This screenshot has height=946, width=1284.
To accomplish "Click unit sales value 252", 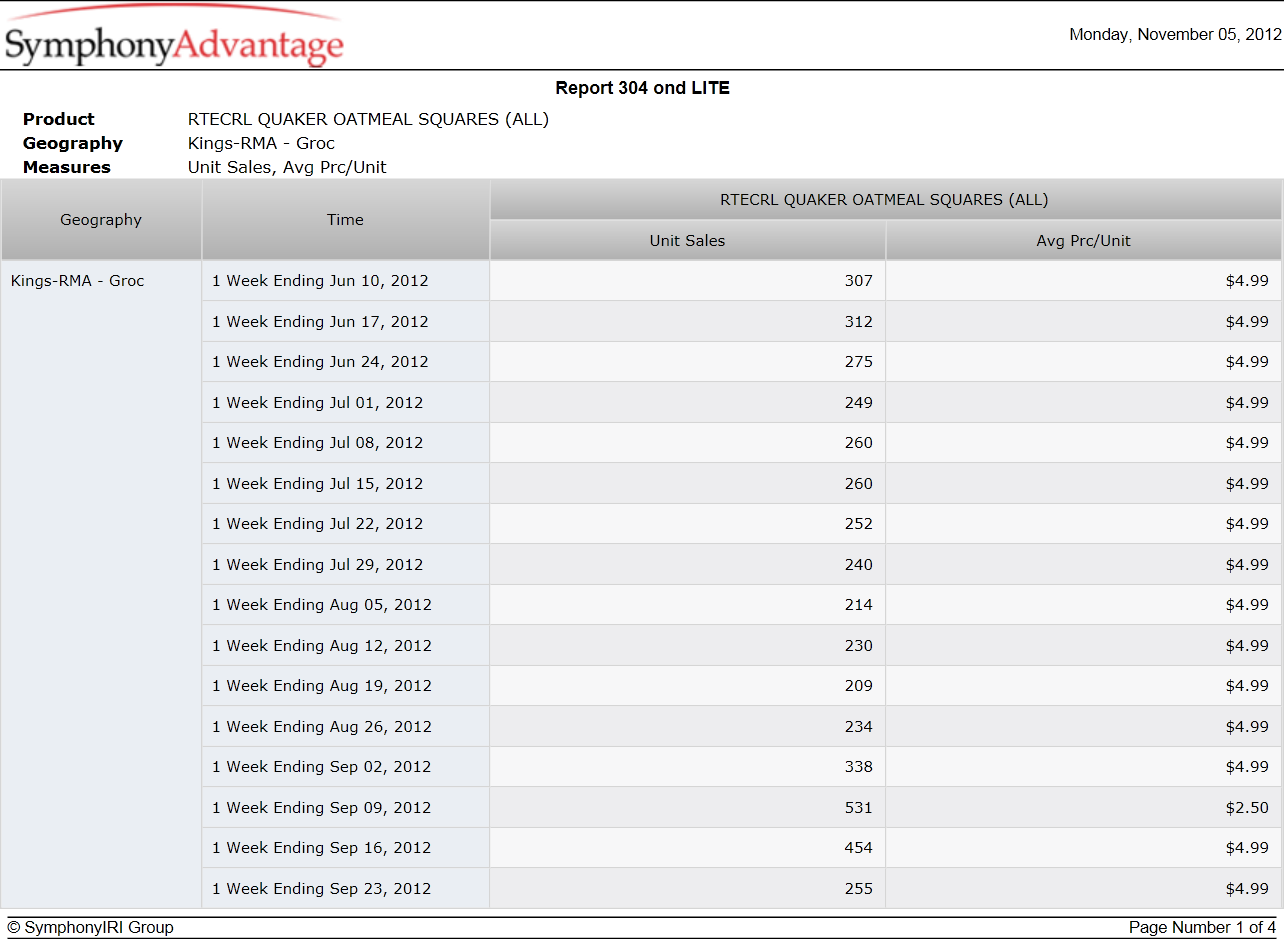I will point(859,524).
